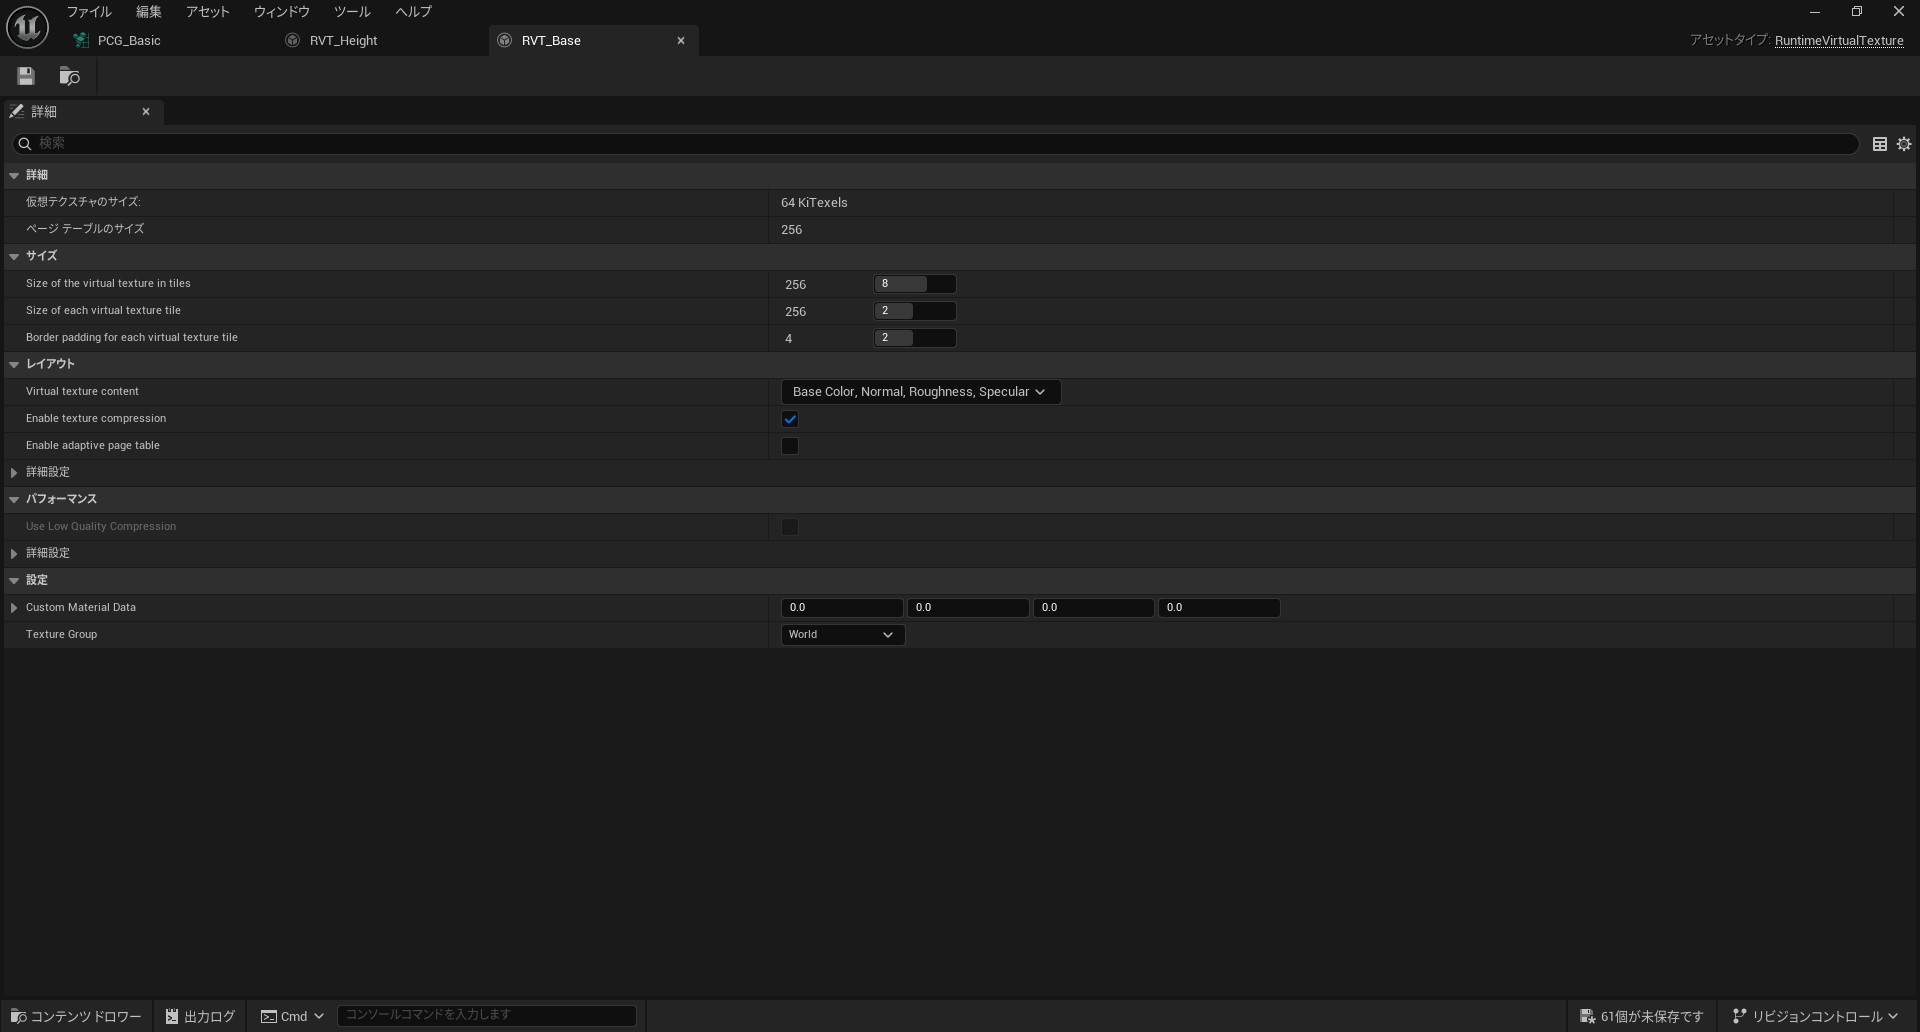Click the save asset icon in toolbar
Image resolution: width=1920 pixels, height=1032 pixels.
tap(26, 76)
